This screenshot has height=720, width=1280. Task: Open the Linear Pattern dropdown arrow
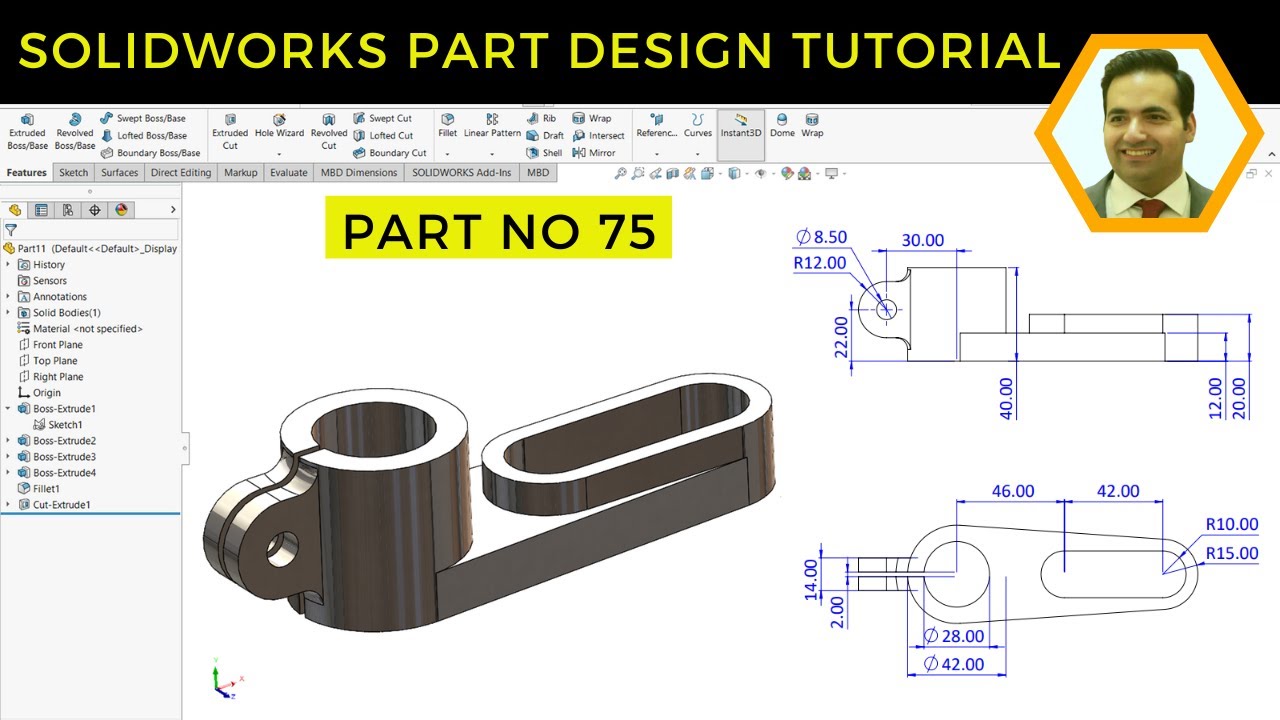[492, 154]
